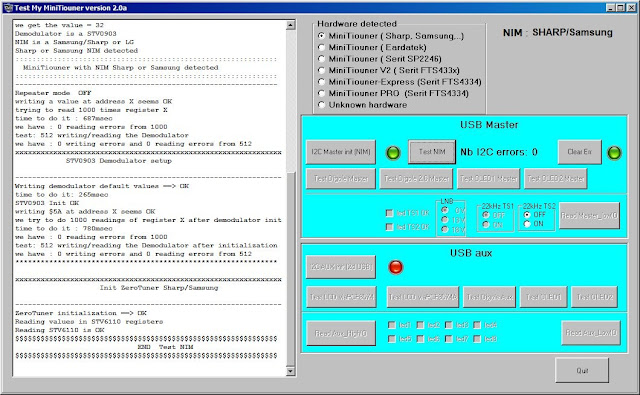Image resolution: width=640 pixels, height=395 pixels.
Task: Turn 22kHz TS2 ON
Action: point(533,224)
